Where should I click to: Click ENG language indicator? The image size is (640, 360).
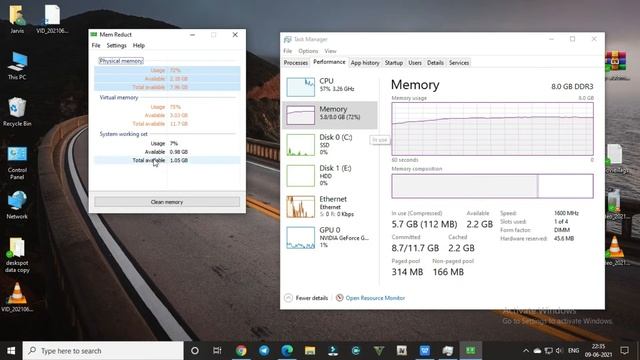pyautogui.click(x=573, y=351)
